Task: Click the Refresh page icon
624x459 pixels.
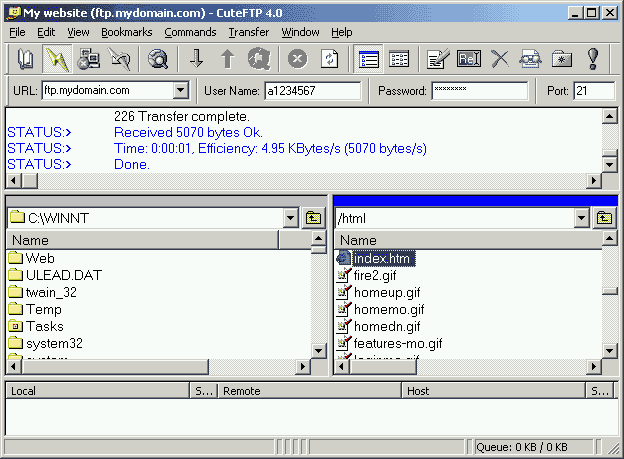Action: [329, 59]
